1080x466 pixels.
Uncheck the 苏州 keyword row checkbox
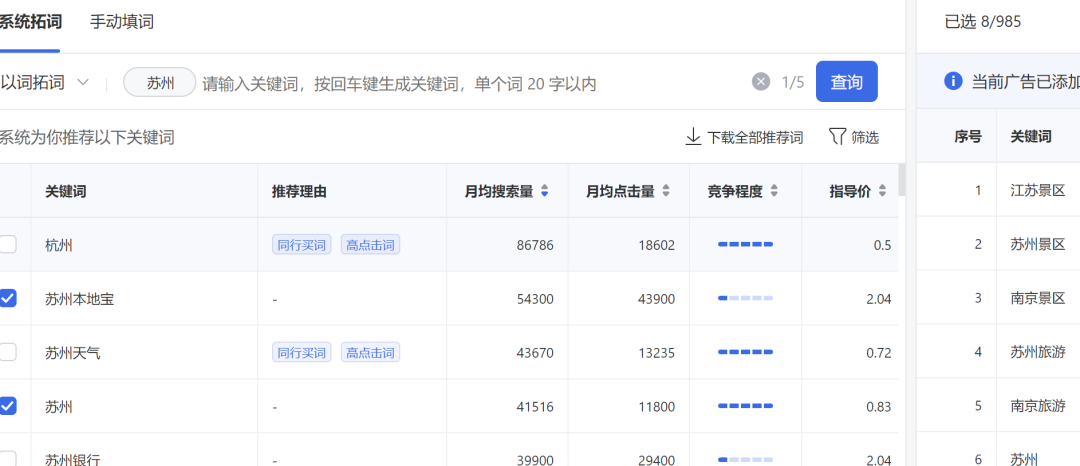pyautogui.click(x=7, y=406)
